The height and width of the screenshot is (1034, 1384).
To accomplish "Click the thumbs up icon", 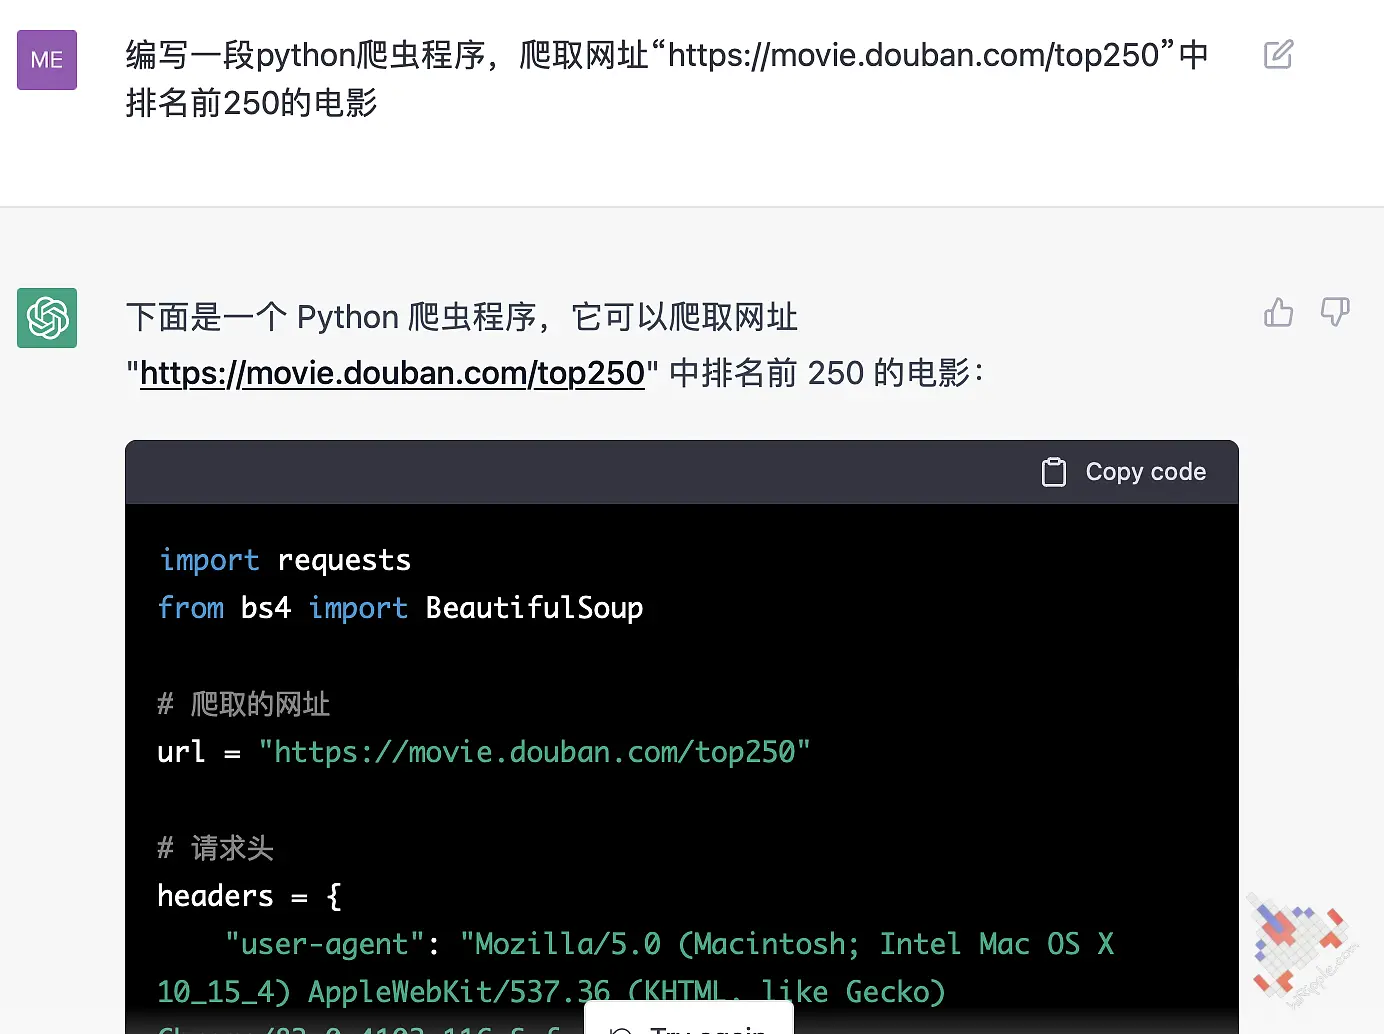I will [x=1278, y=313].
